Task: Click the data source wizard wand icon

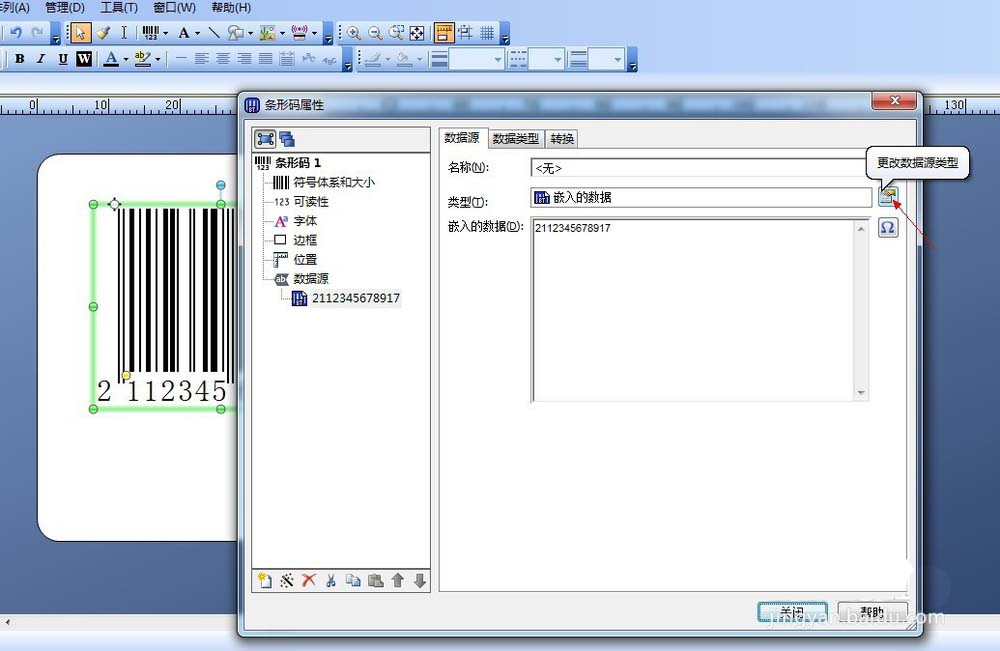Action: coord(286,580)
